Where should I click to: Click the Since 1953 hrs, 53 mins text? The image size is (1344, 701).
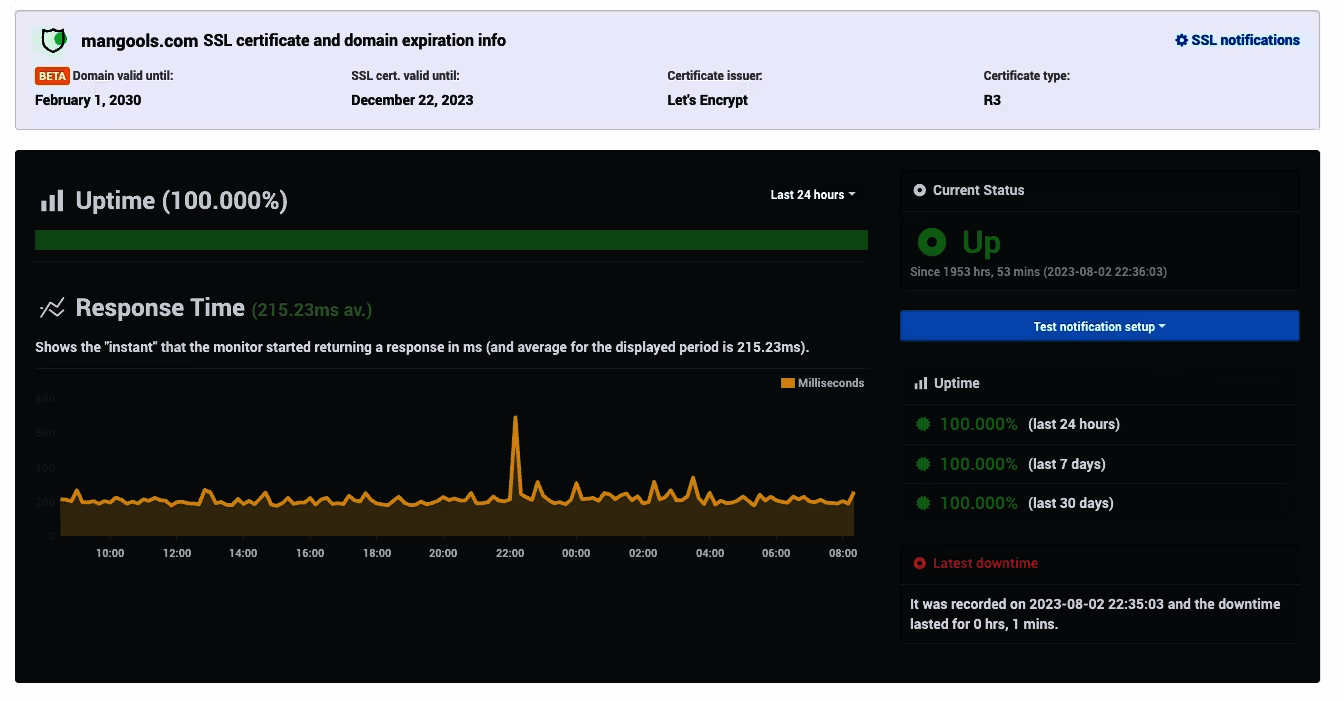point(1038,271)
